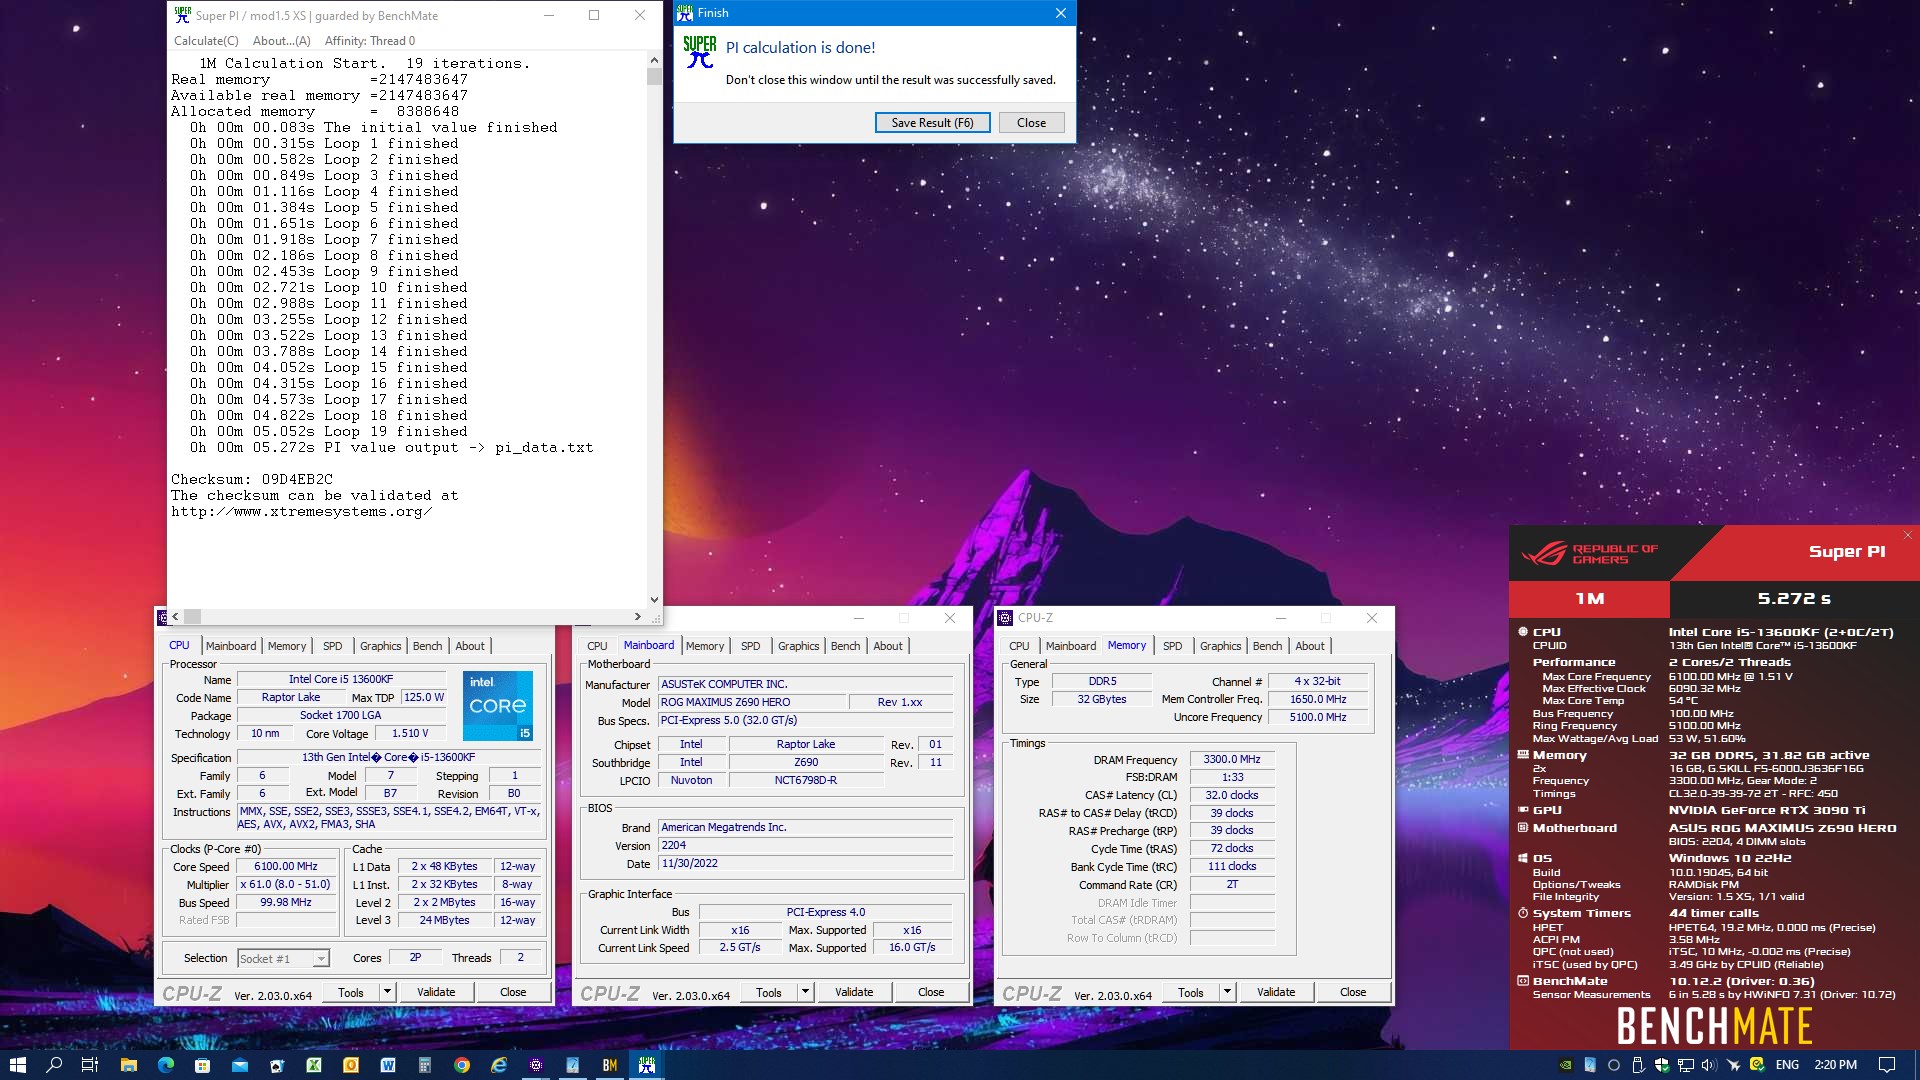
Task: Click Save Result (F6) button
Action: [x=932, y=122]
